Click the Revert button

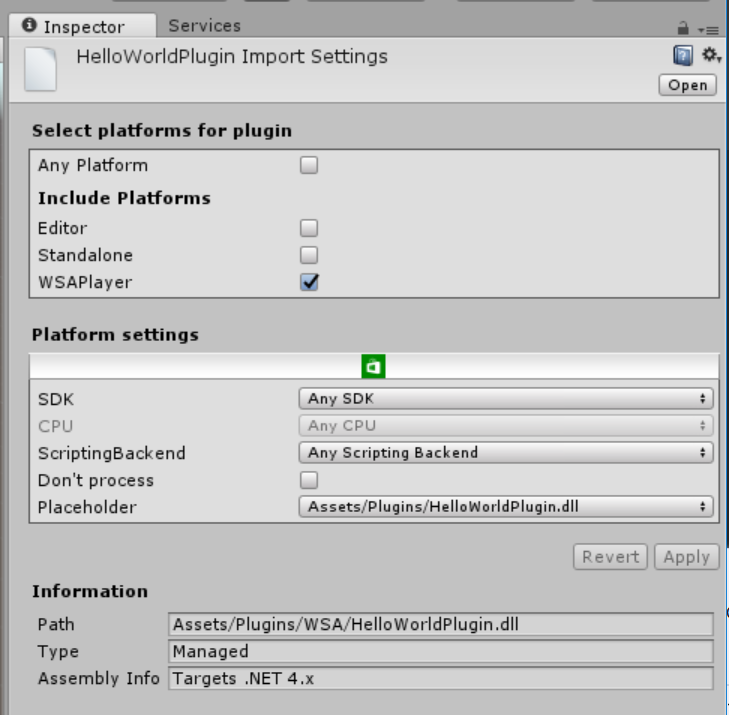(x=610, y=556)
